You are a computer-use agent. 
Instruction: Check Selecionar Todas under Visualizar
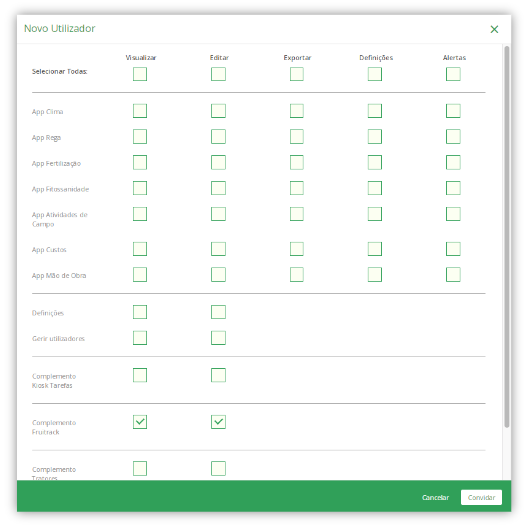(140, 74)
